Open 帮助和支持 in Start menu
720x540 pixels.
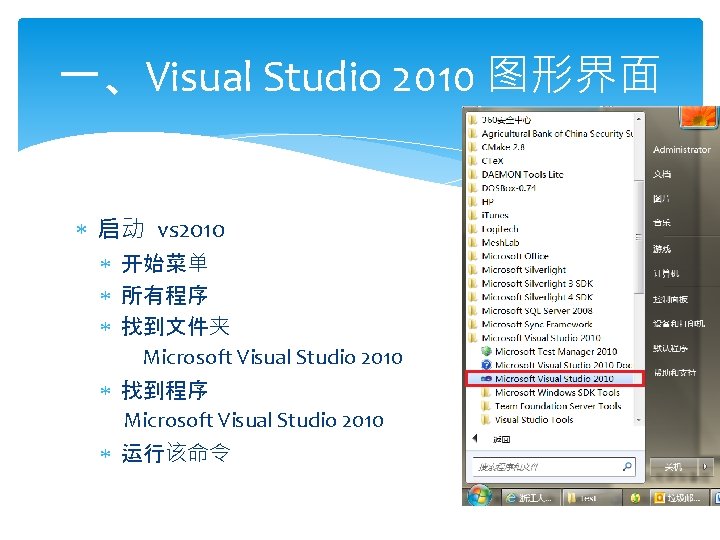pos(675,372)
